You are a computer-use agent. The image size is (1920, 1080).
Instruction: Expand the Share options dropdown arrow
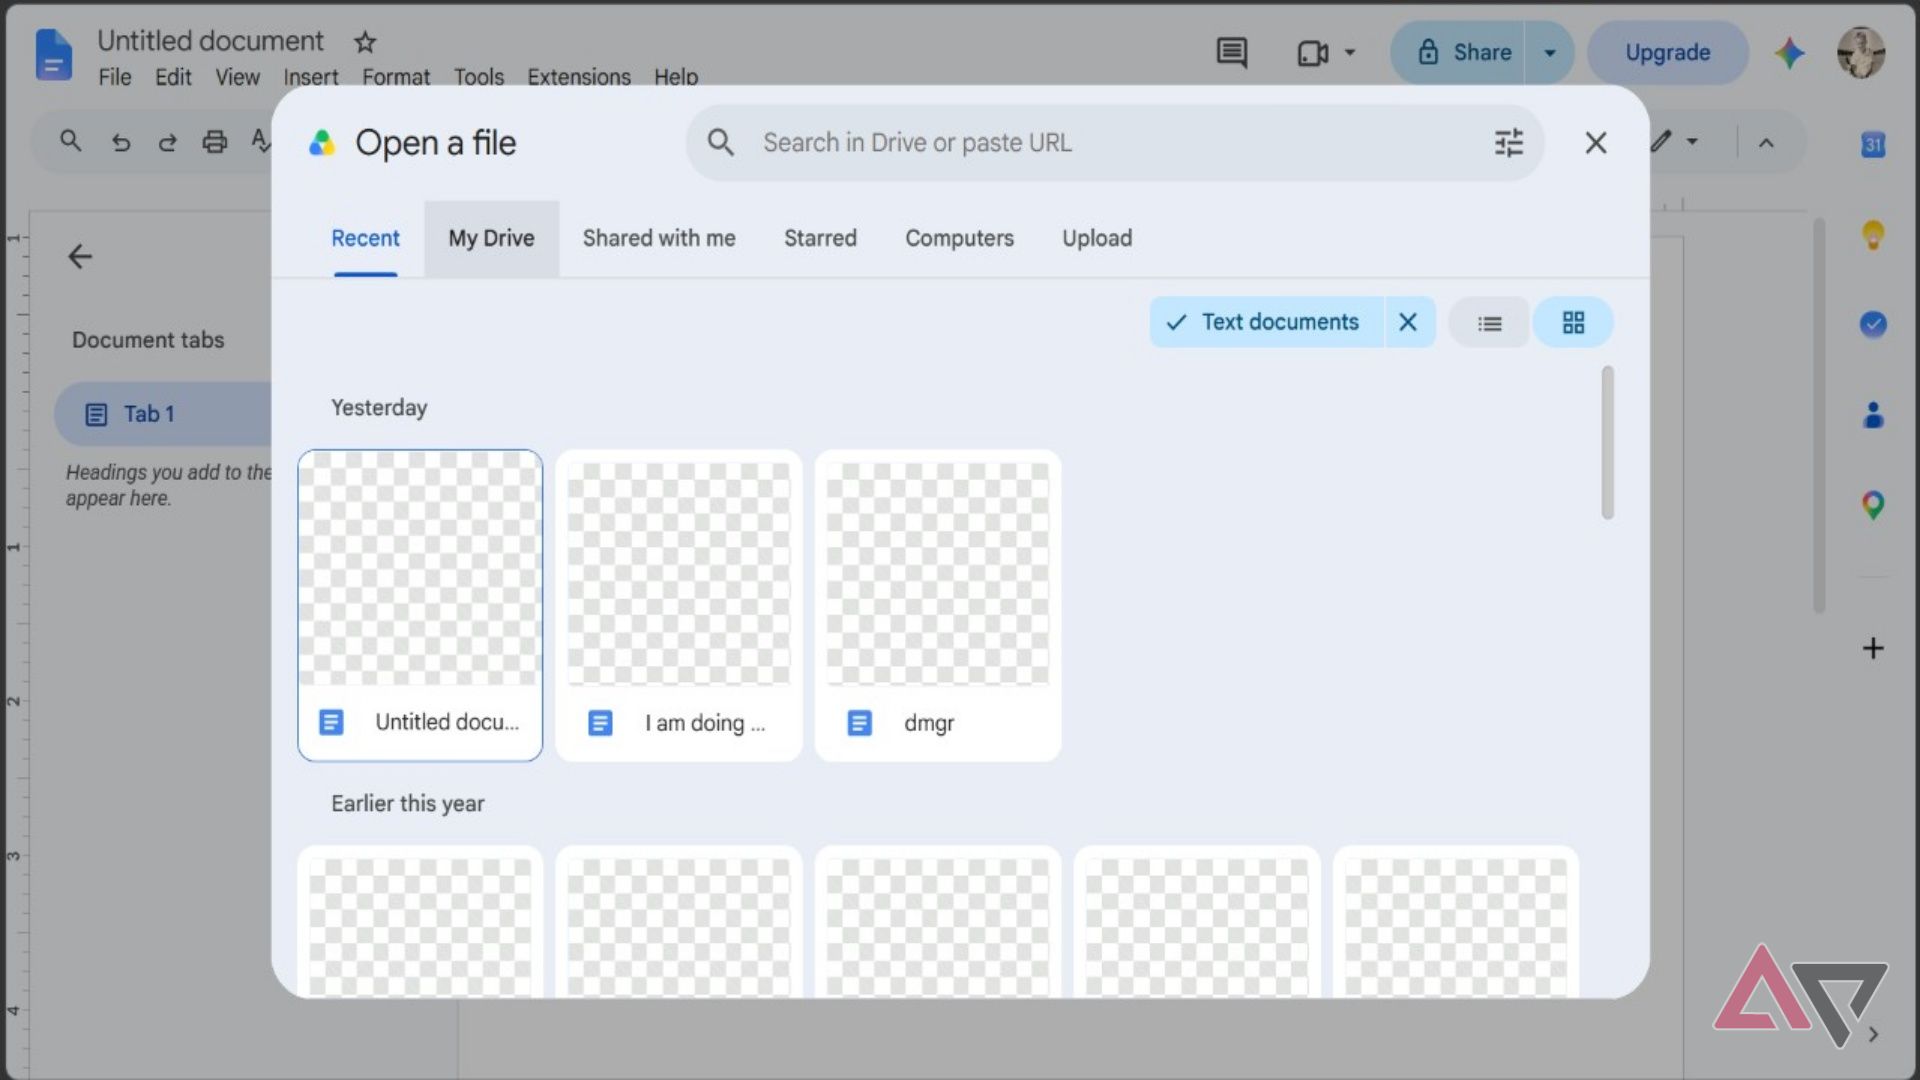pyautogui.click(x=1549, y=53)
